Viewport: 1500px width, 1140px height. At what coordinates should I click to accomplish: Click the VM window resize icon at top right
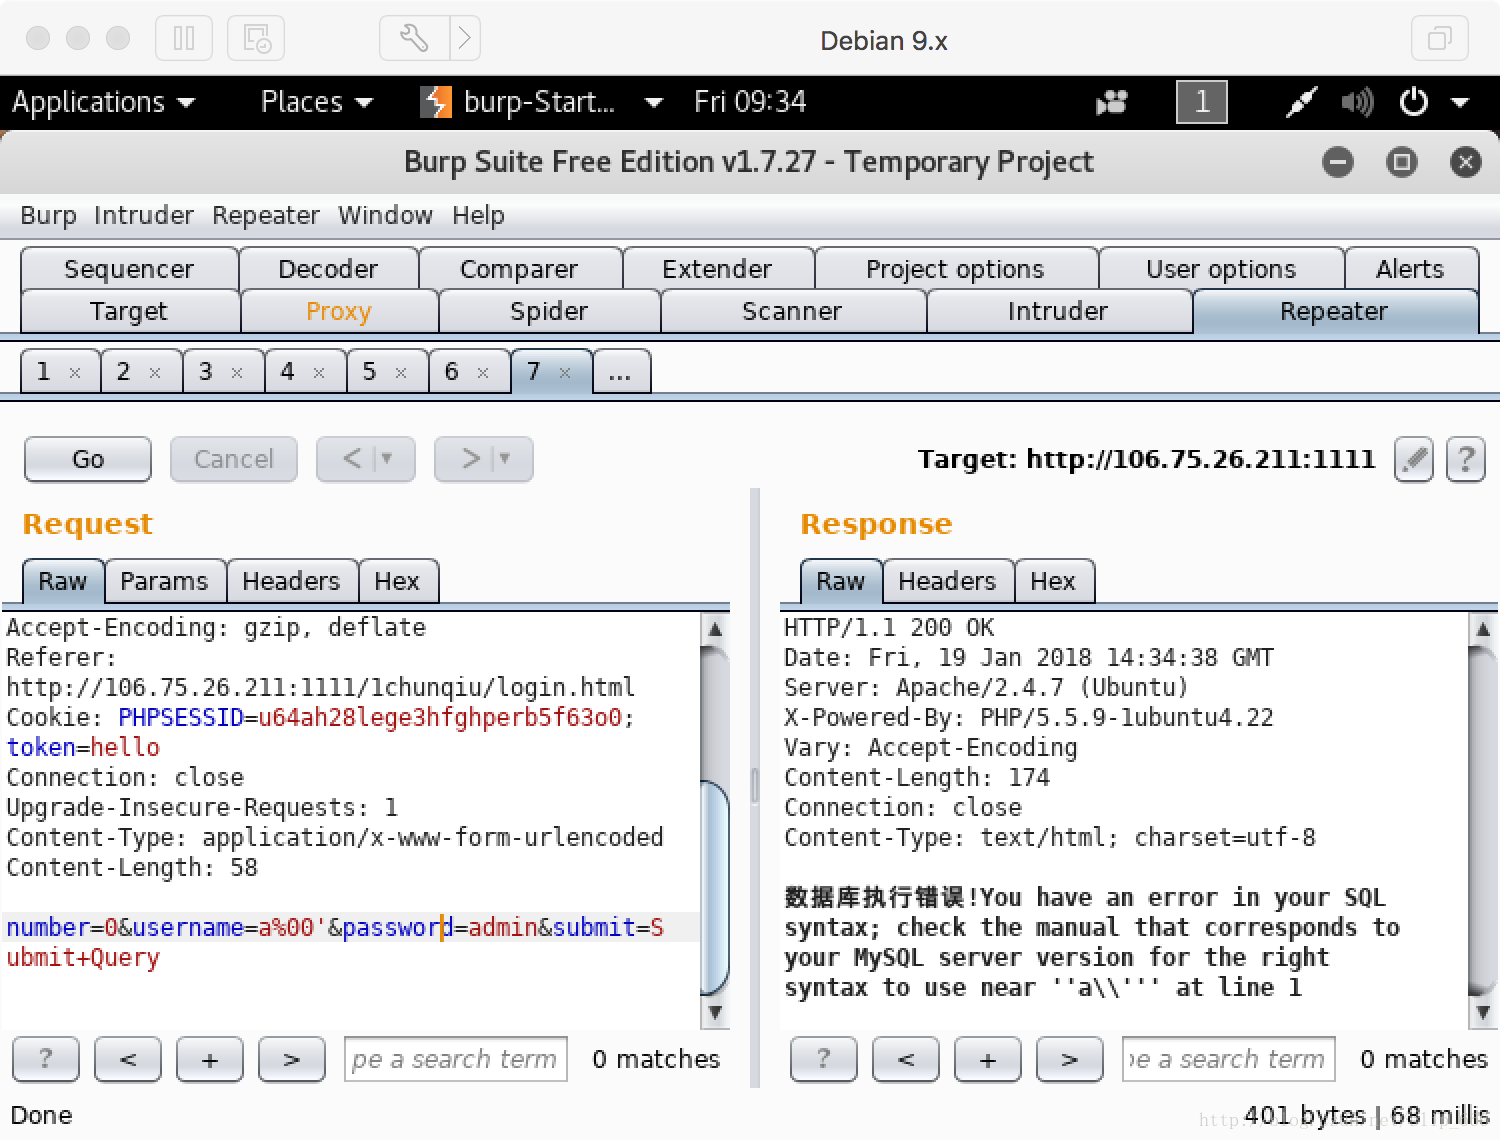tap(1440, 39)
